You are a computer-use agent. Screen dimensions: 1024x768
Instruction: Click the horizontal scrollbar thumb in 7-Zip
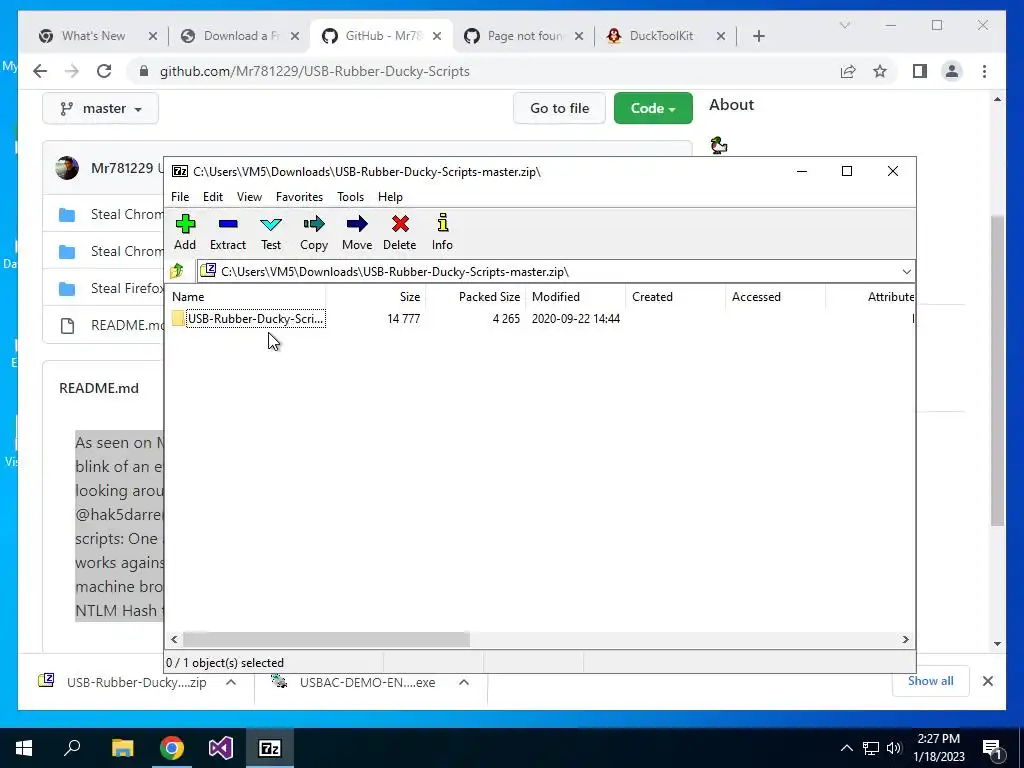pos(326,639)
